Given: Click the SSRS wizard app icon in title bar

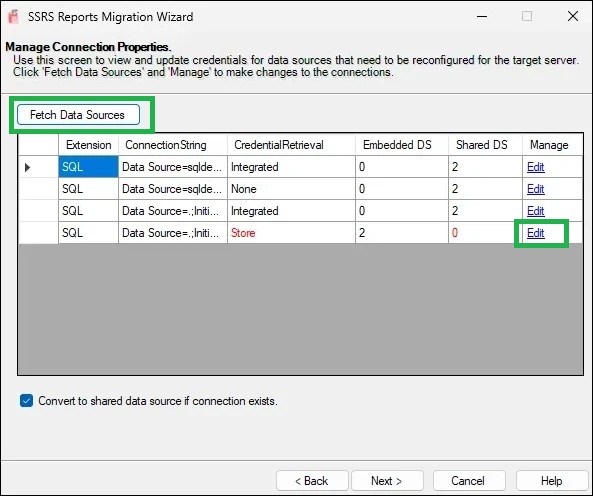Looking at the screenshot, I should [14, 17].
